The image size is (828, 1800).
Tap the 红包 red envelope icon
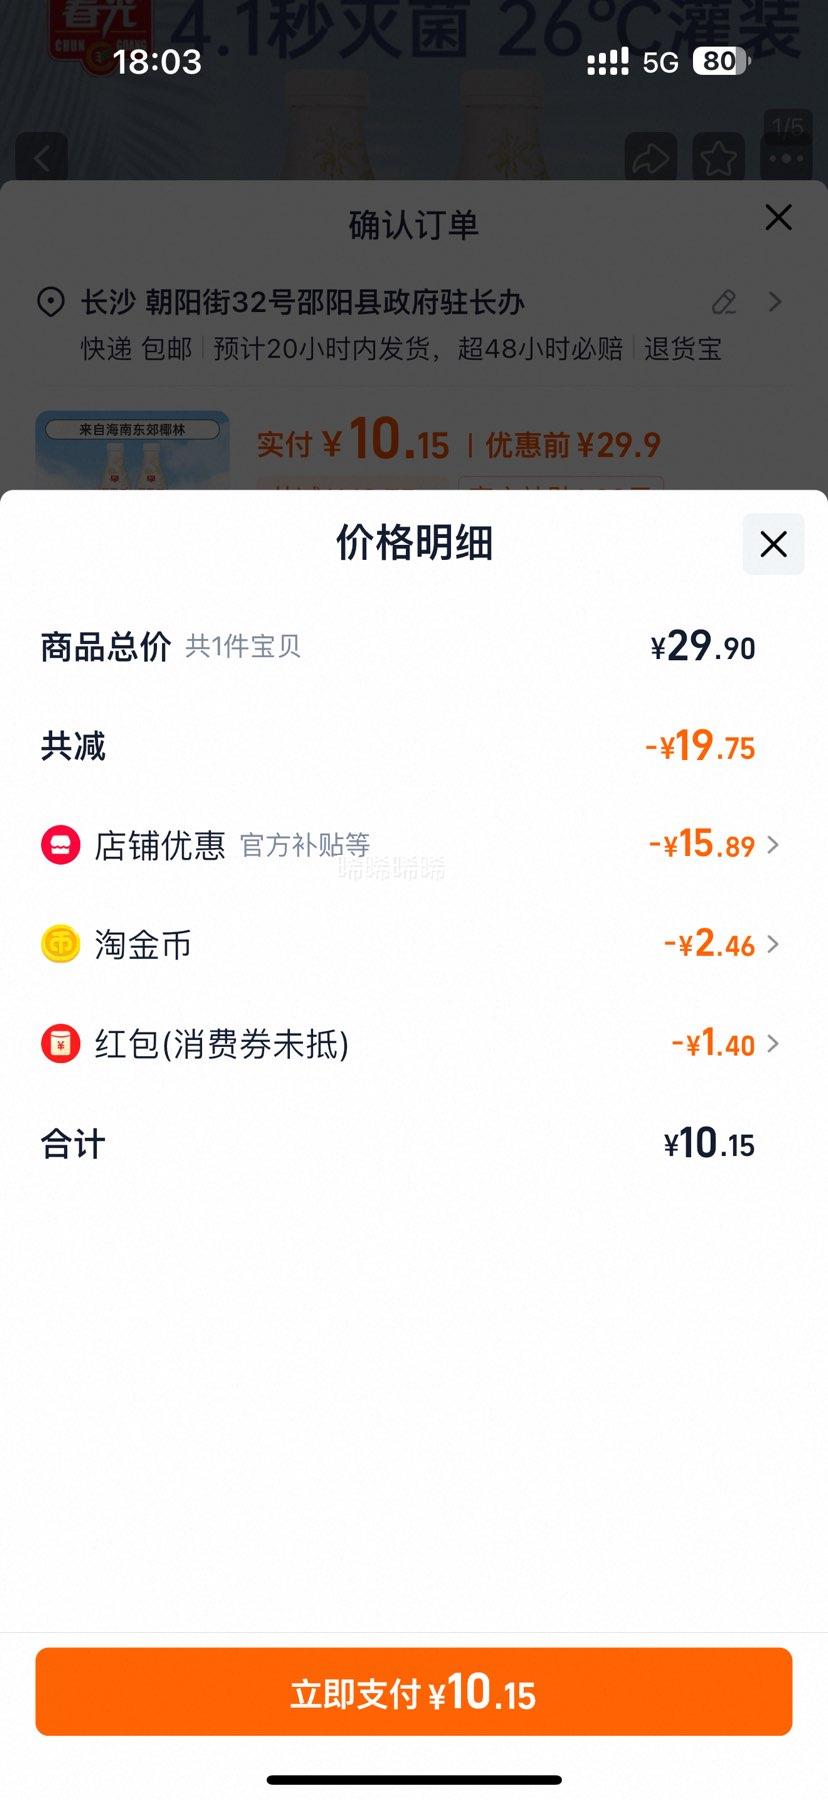[x=60, y=1044]
